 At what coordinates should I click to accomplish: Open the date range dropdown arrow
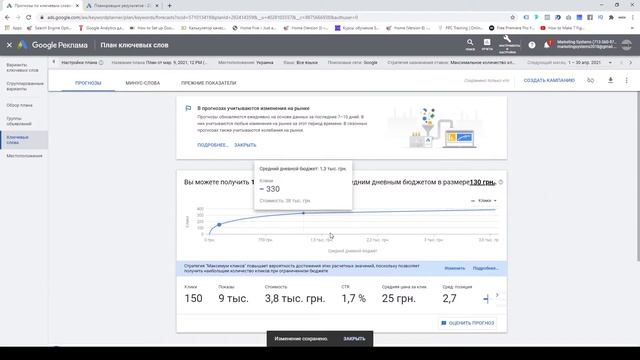click(610, 62)
